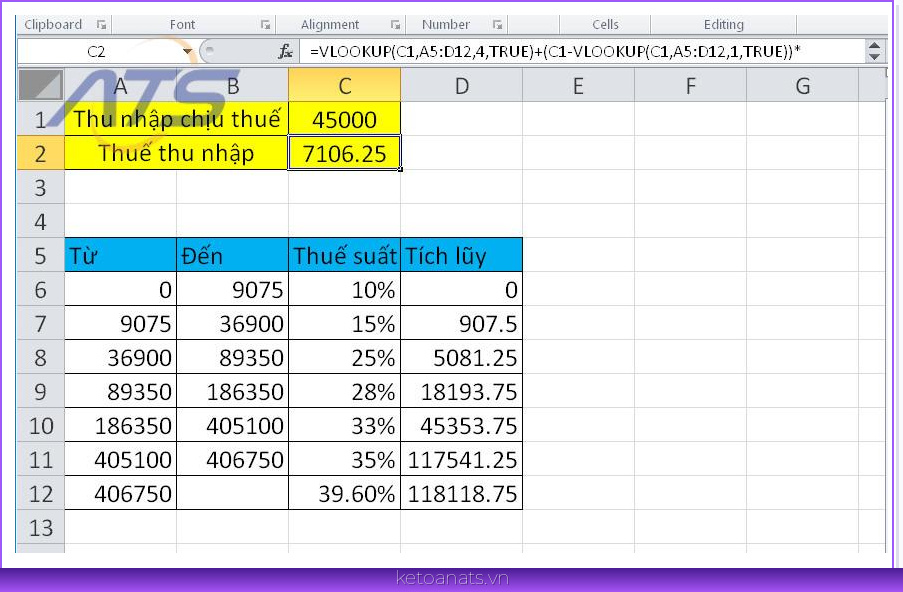This screenshot has height=592, width=903.
Task: Select row 11 header
Action: (x=40, y=459)
